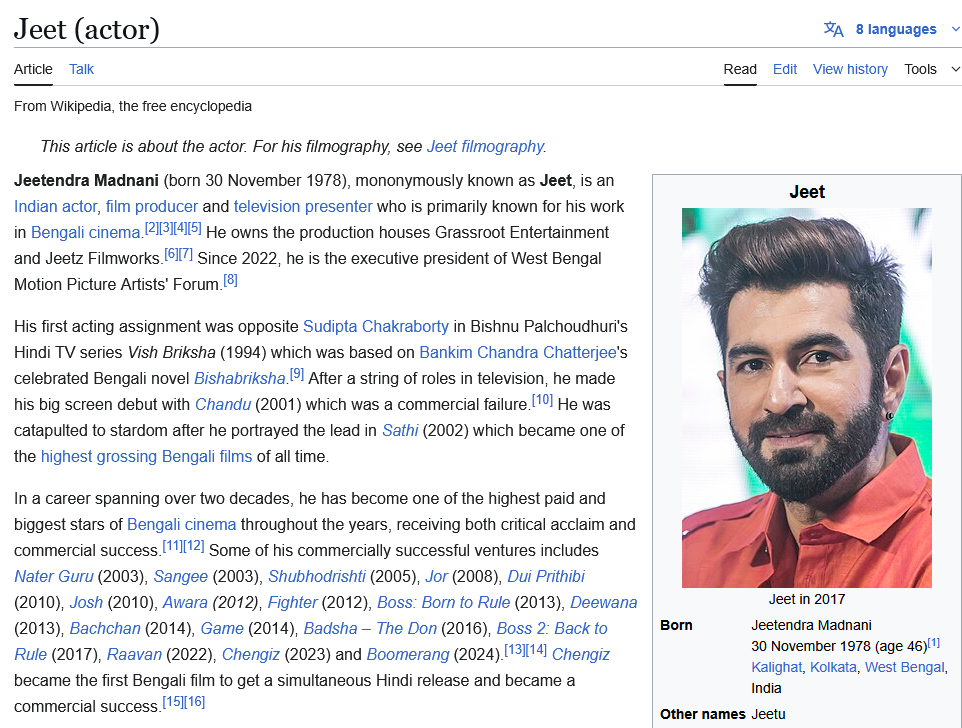Image resolution: width=962 pixels, height=728 pixels.
Task: Expand the languages chevron arrow
Action: (955, 29)
